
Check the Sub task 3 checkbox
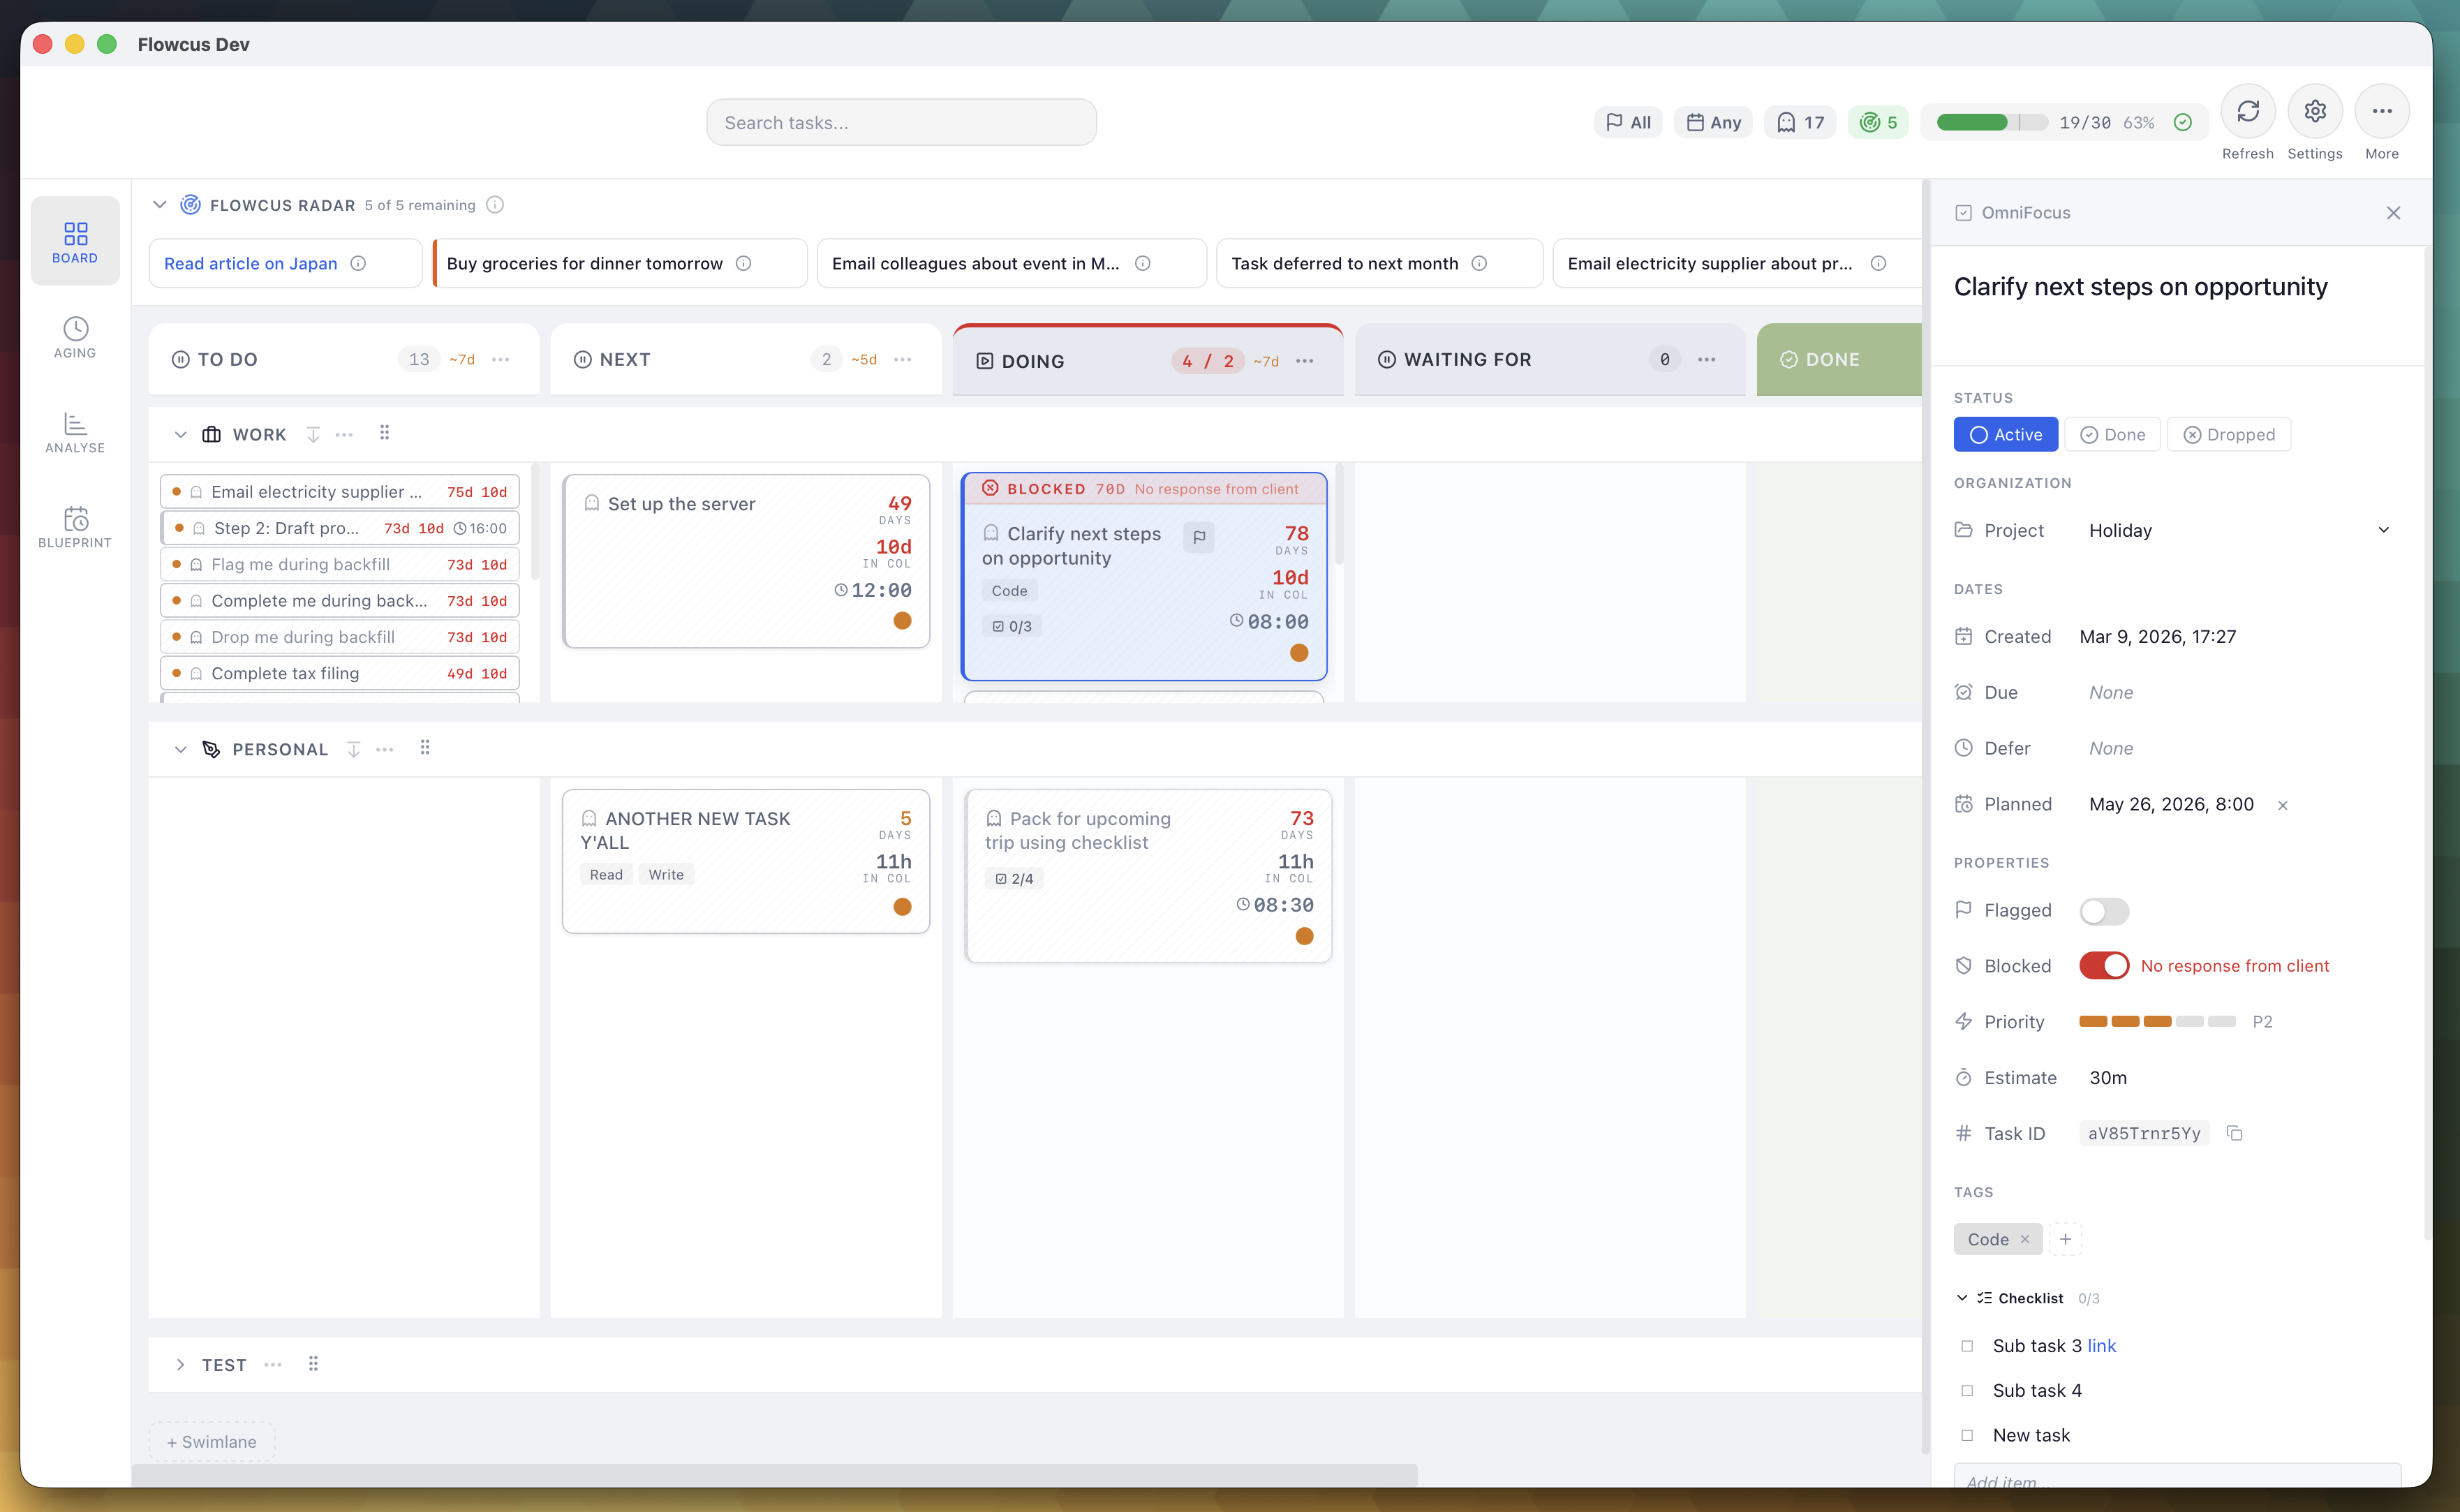[x=1967, y=1346]
